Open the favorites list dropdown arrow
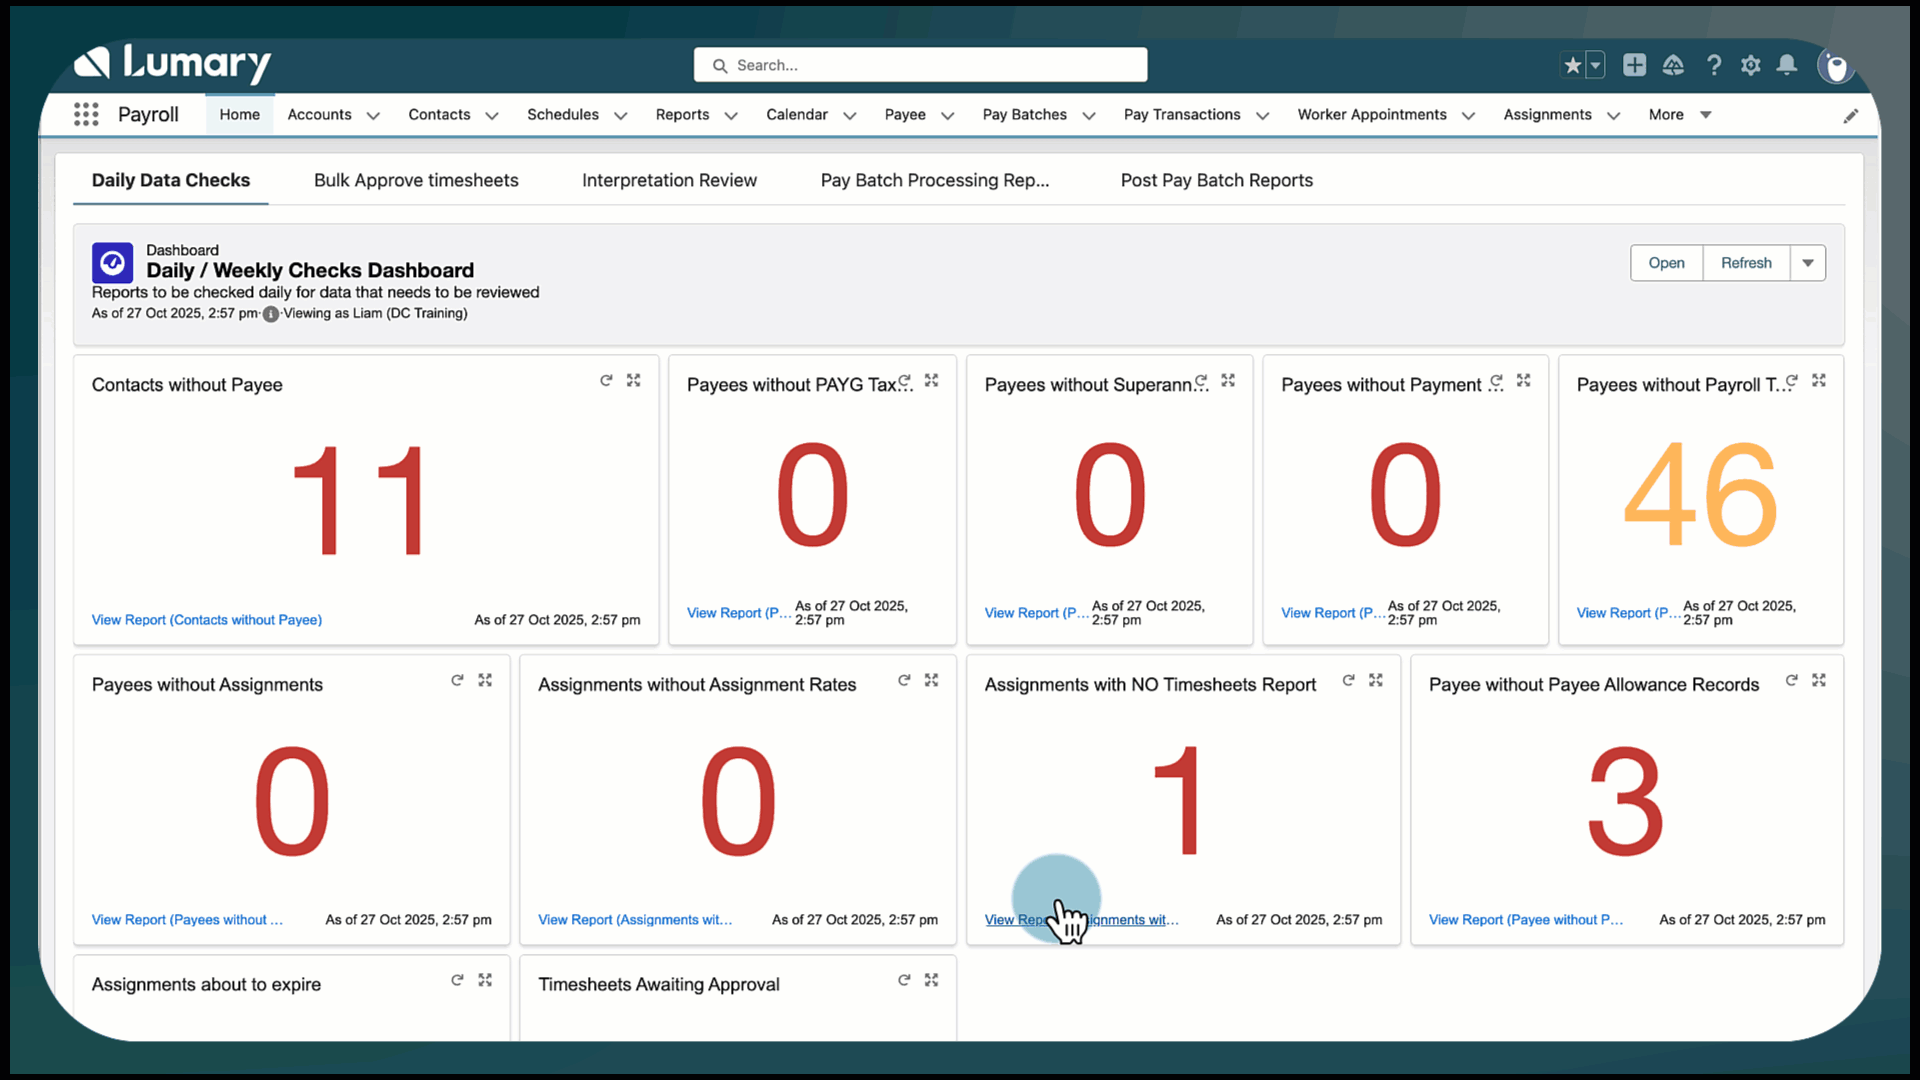This screenshot has width=1920, height=1080. tap(1596, 65)
